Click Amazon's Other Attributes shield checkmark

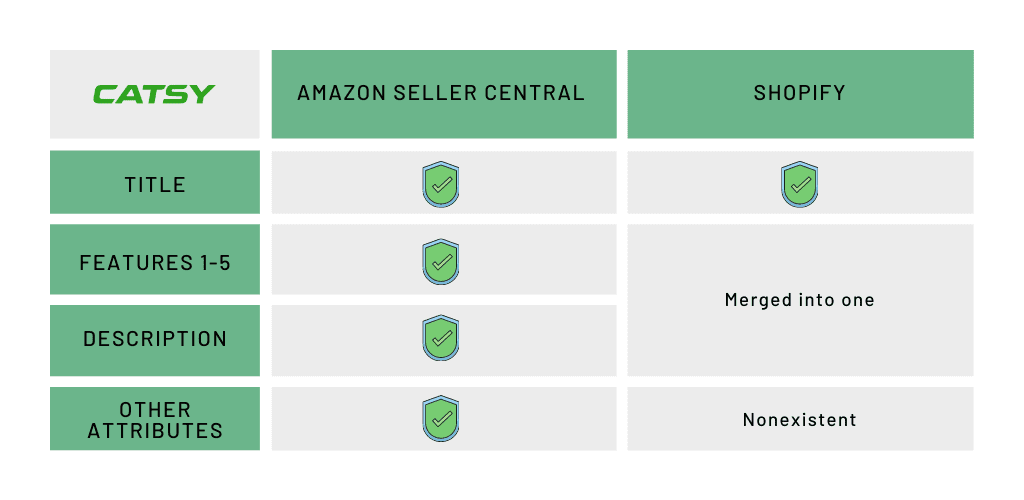[441, 418]
